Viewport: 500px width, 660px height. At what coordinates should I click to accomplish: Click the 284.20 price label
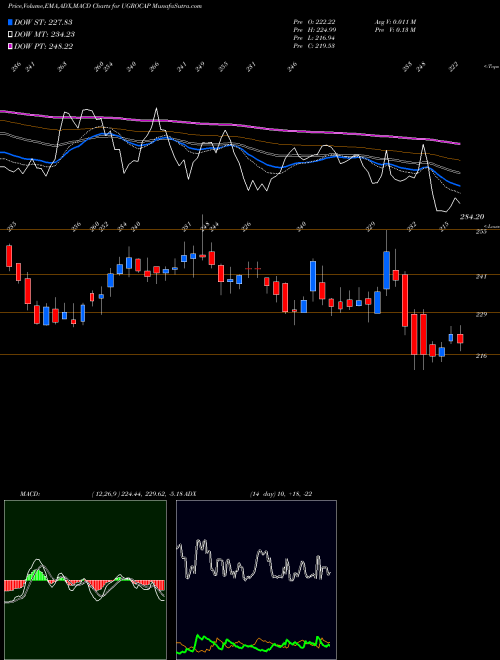472,216
